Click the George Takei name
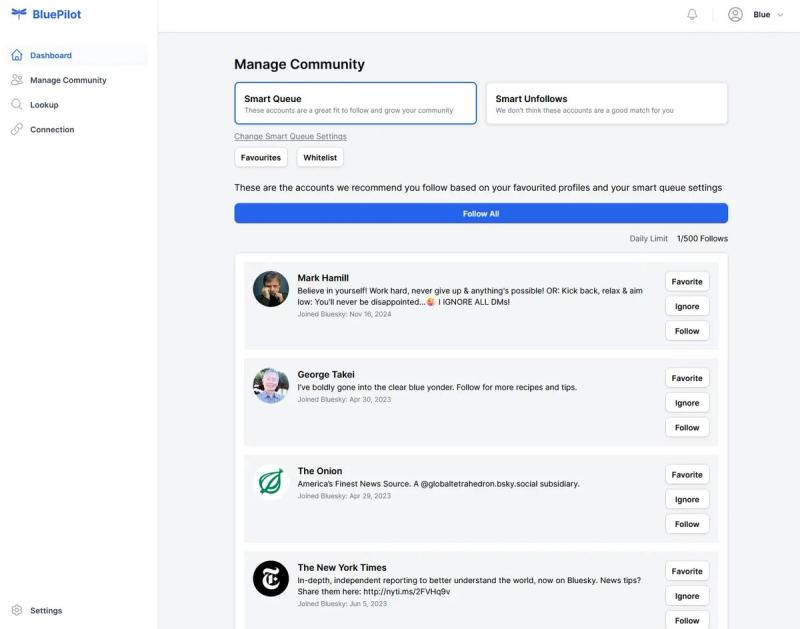Viewport: 800px width, 629px height. [326, 374]
